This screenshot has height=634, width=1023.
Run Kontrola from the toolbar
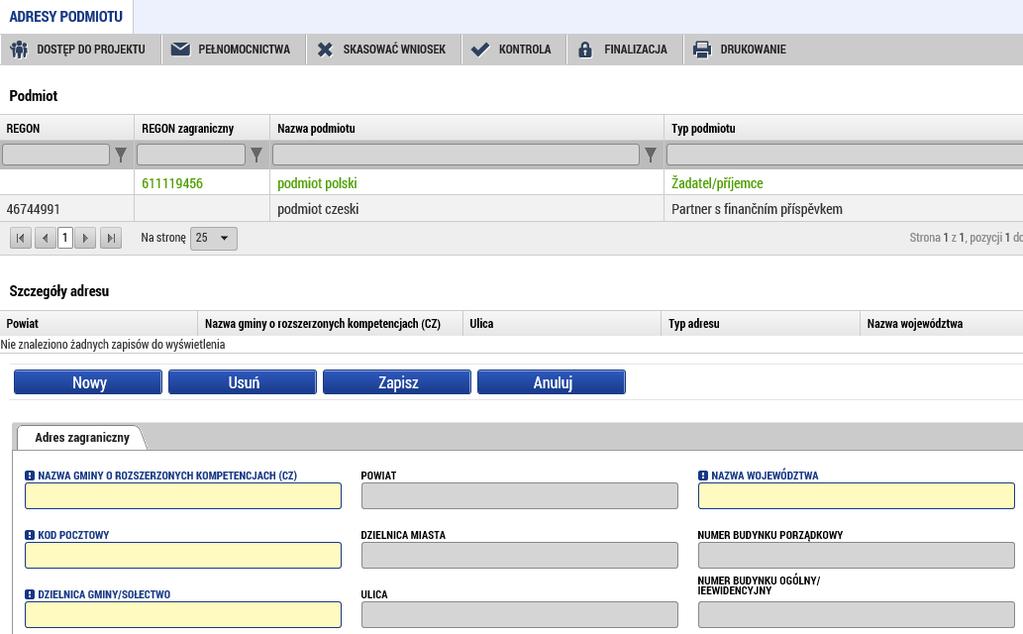(x=513, y=50)
